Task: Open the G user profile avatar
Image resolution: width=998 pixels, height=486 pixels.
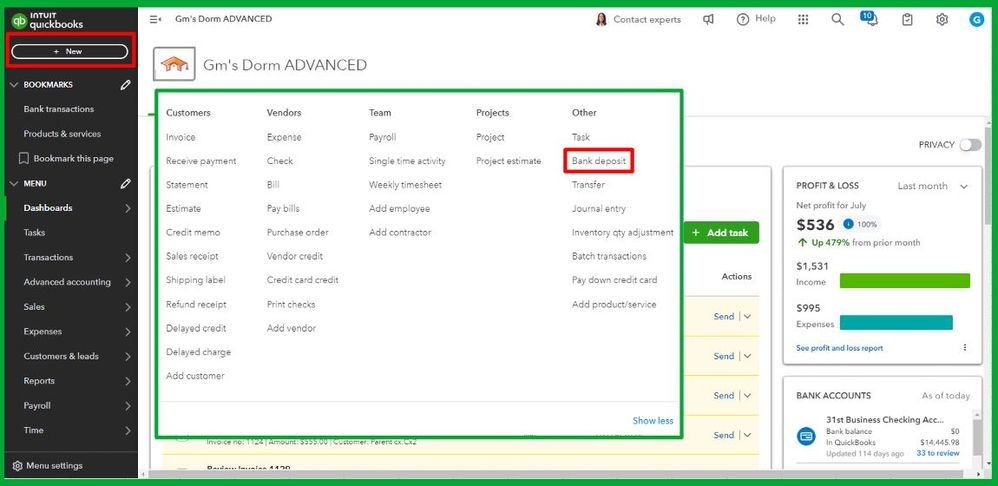Action: coord(976,20)
